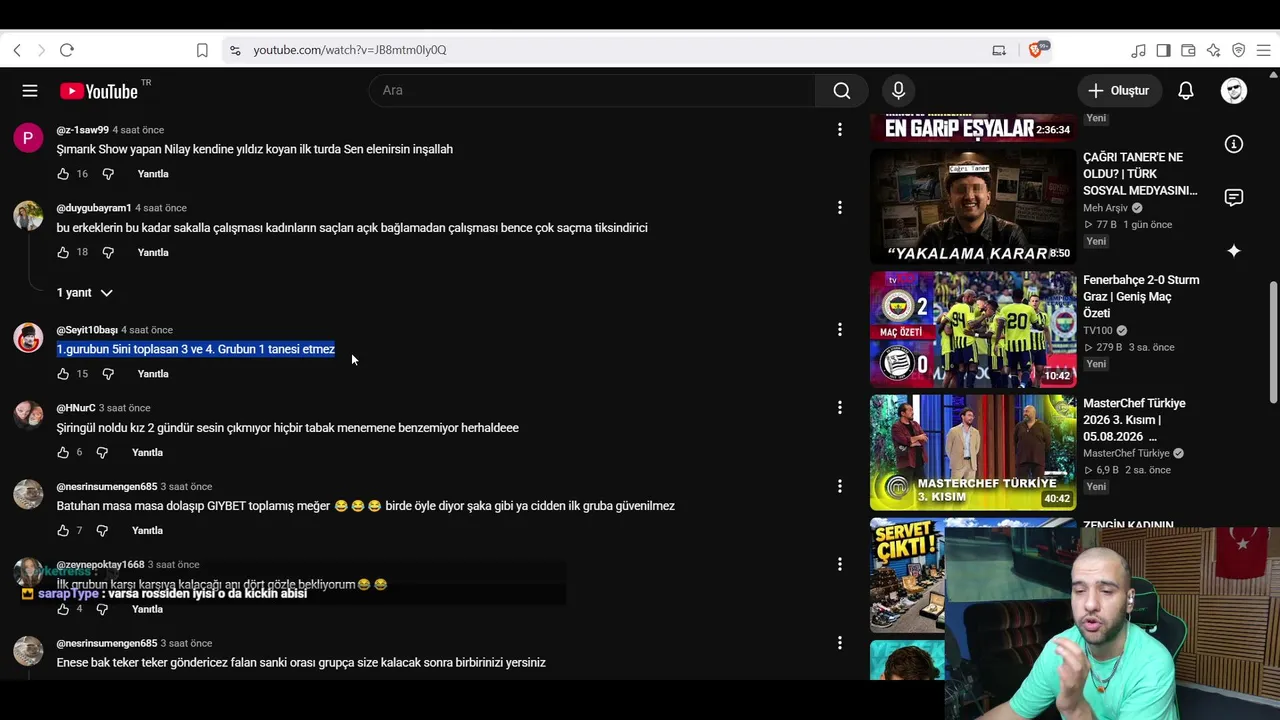Like the comment by @z-1saw99

(63, 174)
